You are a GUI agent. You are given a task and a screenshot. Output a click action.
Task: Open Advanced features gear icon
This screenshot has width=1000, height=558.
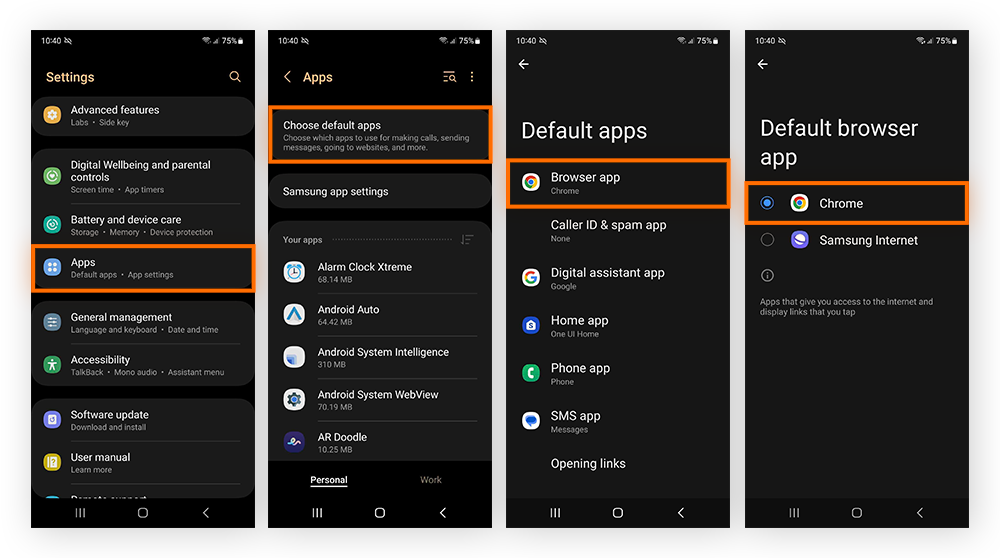coord(52,115)
